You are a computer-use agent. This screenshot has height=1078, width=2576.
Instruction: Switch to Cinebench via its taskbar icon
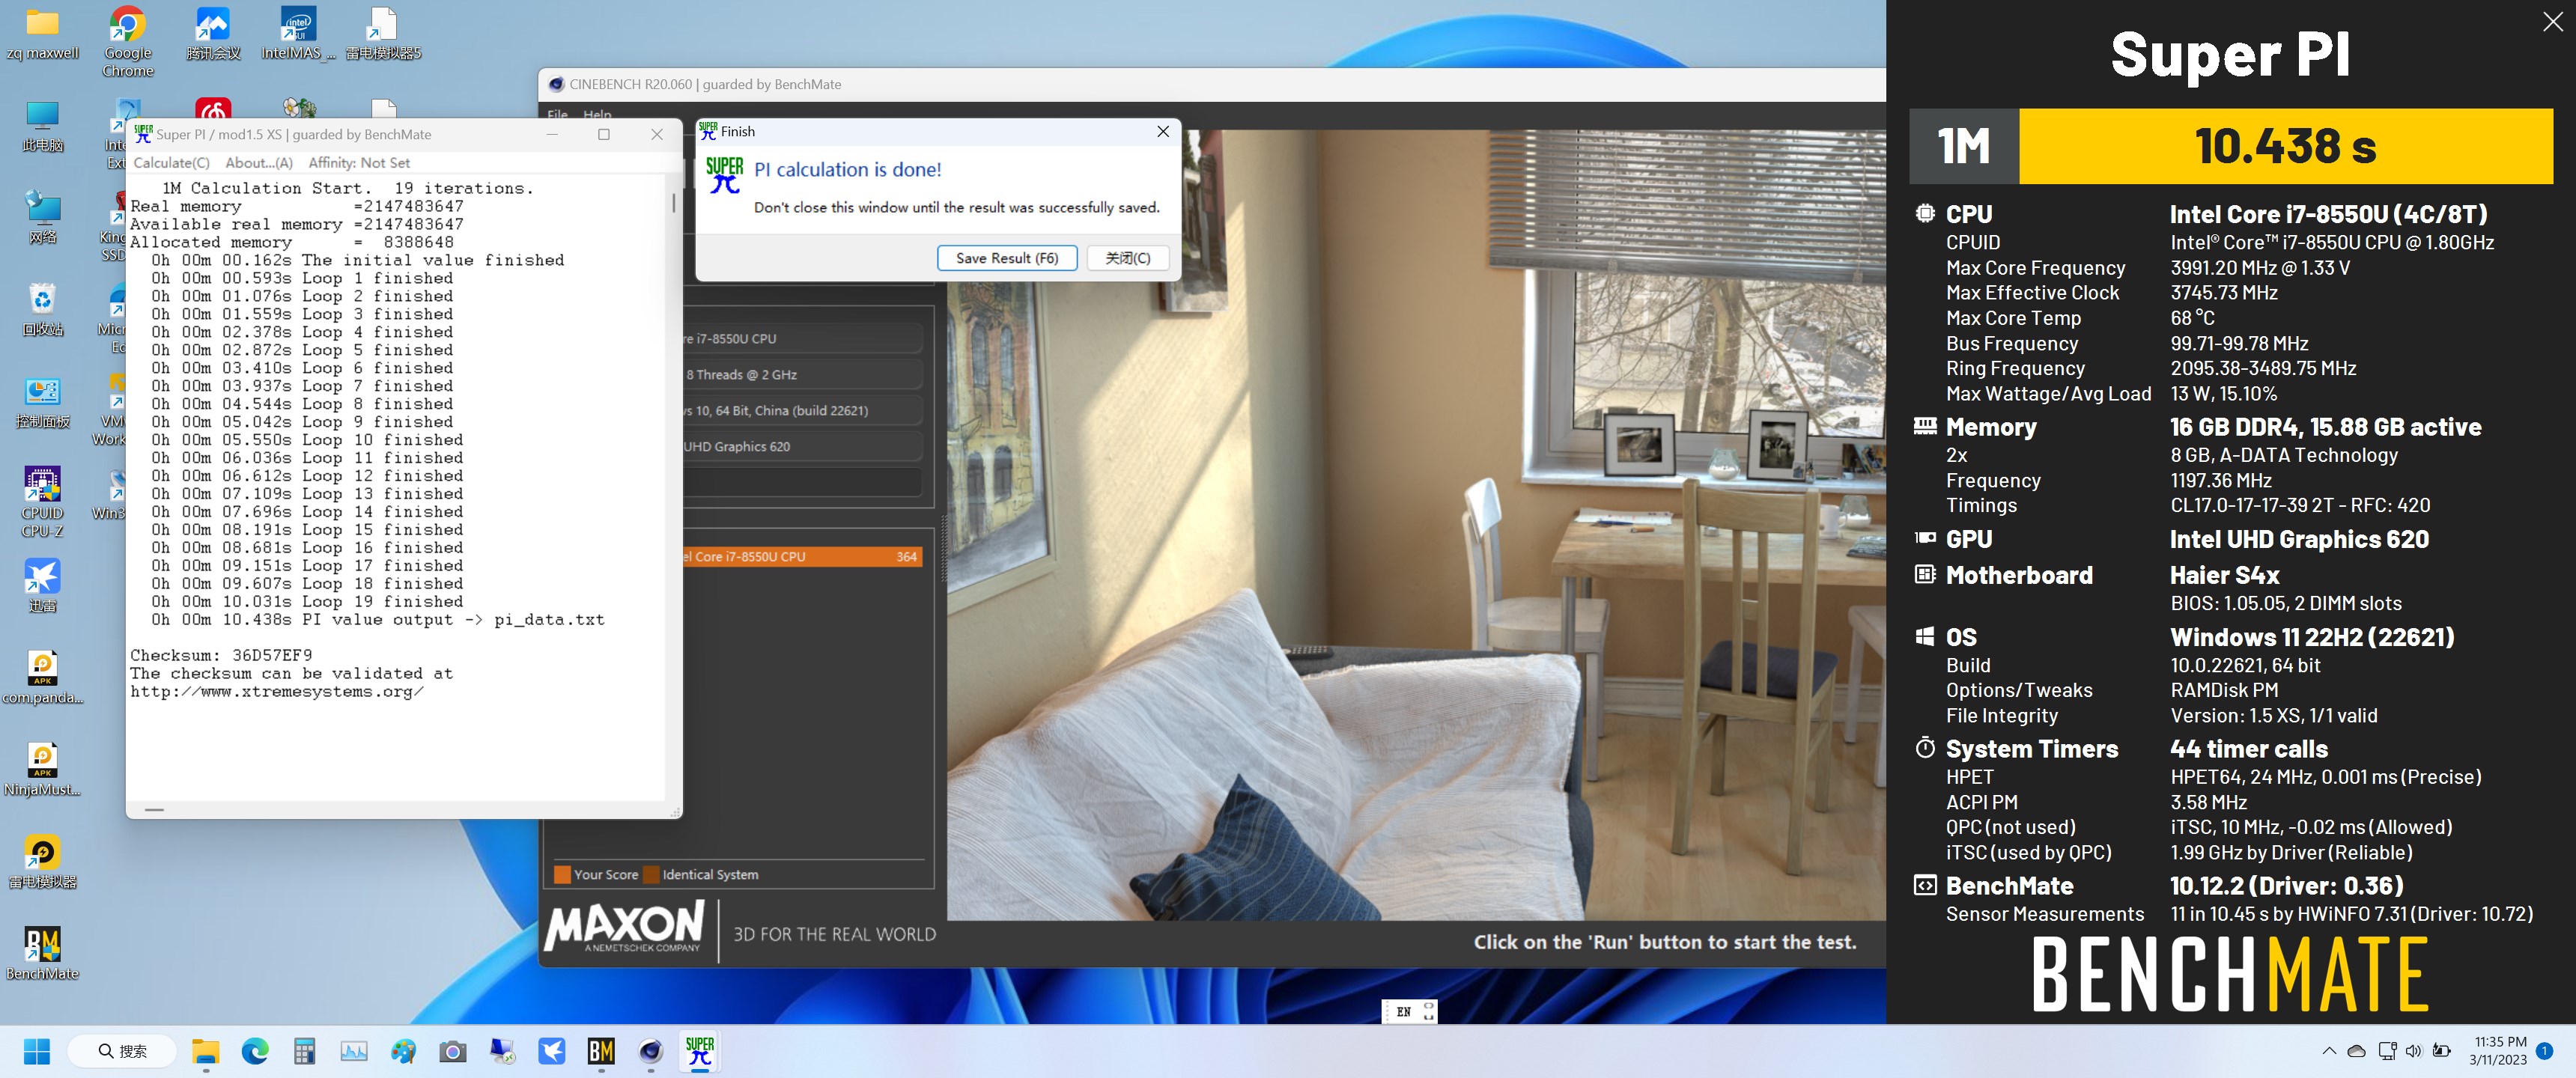651,1051
